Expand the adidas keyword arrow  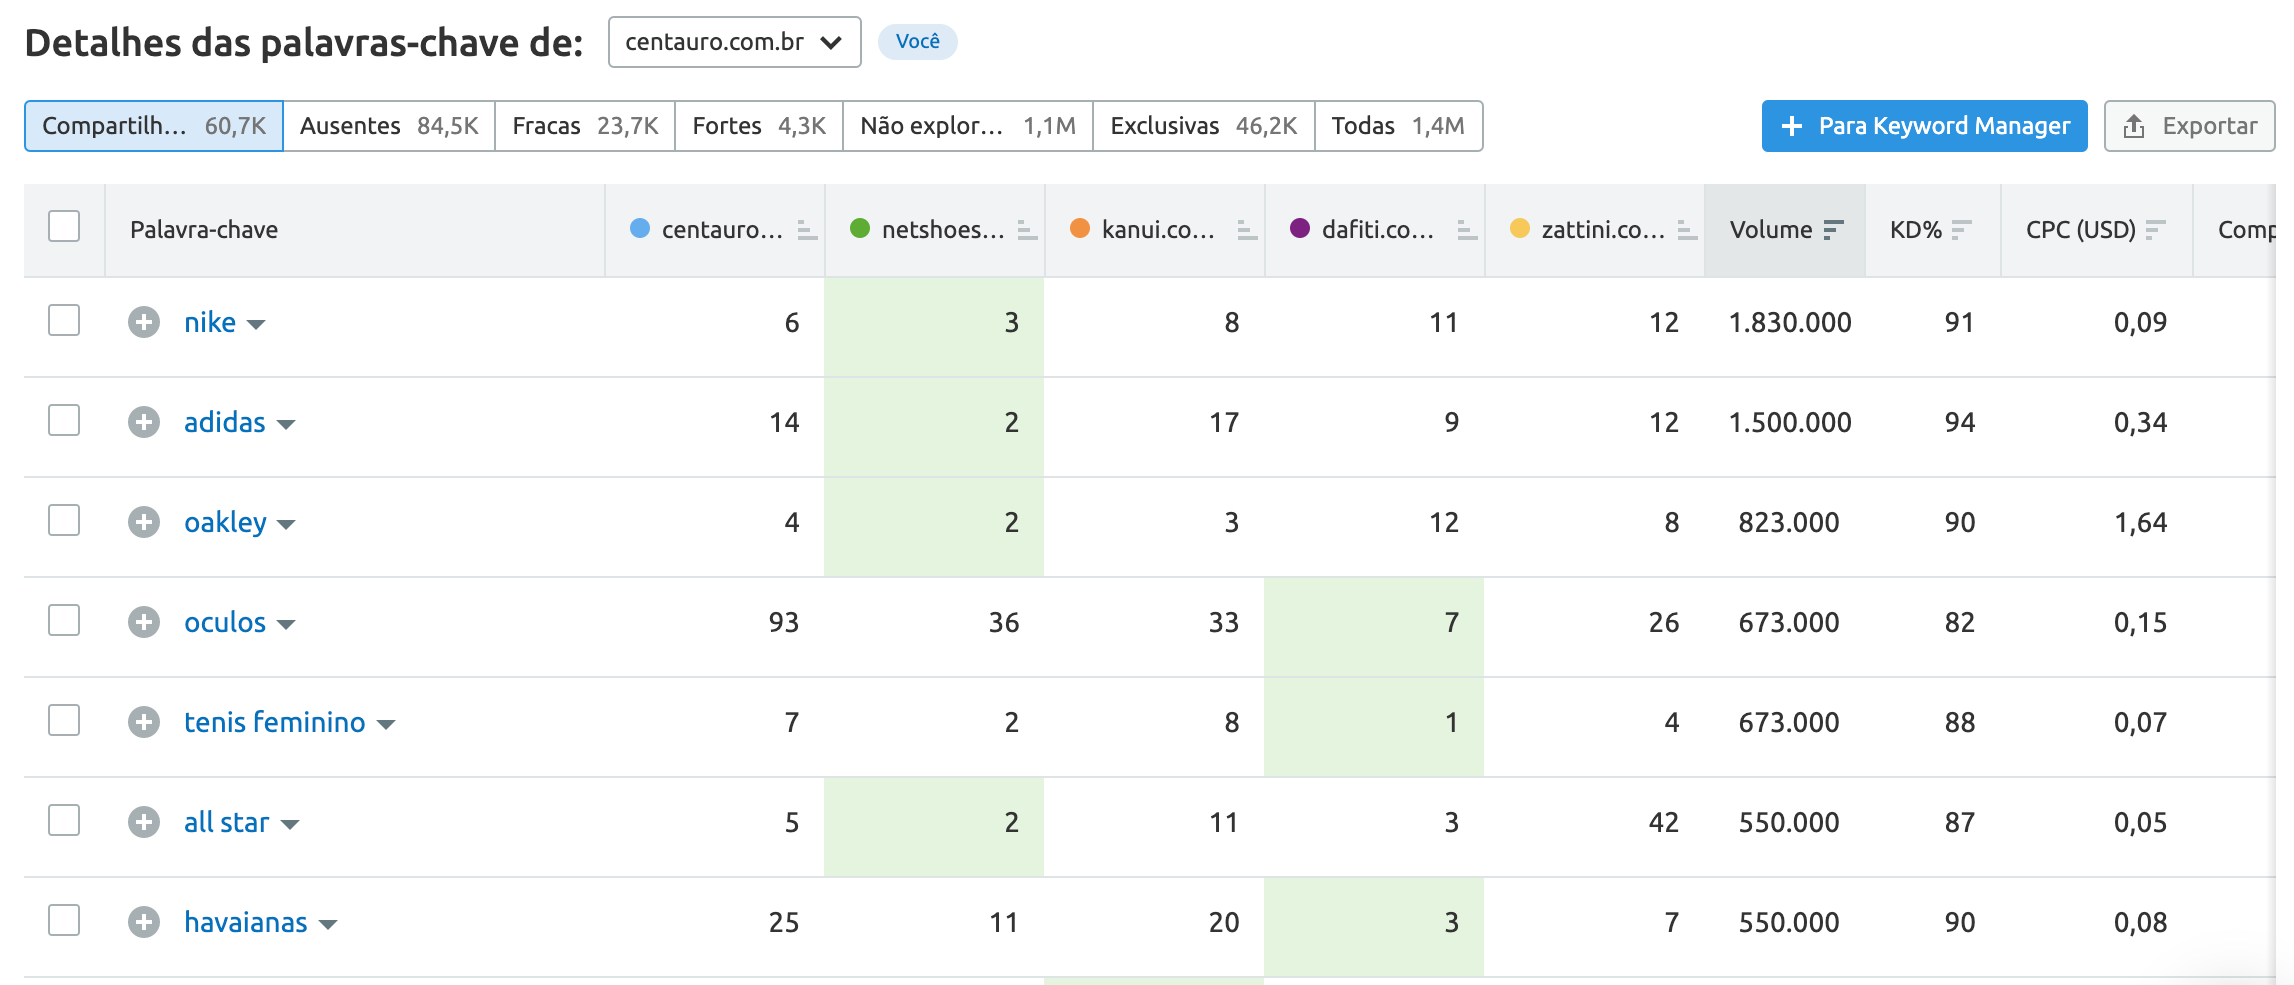click(286, 424)
